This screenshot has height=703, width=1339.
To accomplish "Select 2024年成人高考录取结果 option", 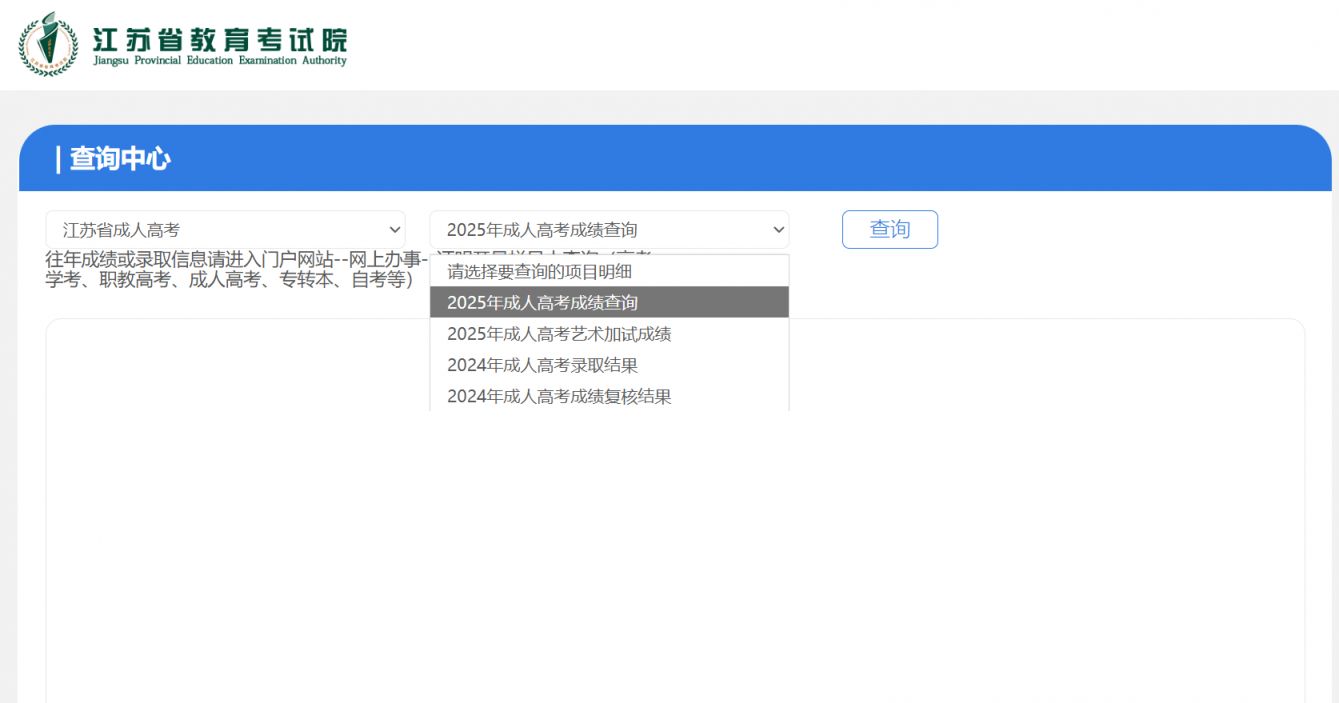I will coord(544,365).
